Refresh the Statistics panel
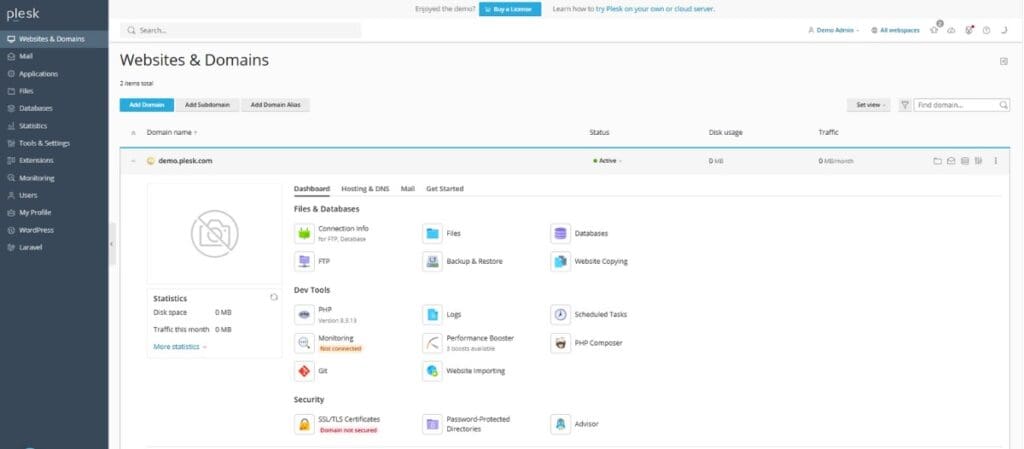Viewport: 1024px width, 449px height. pos(274,297)
